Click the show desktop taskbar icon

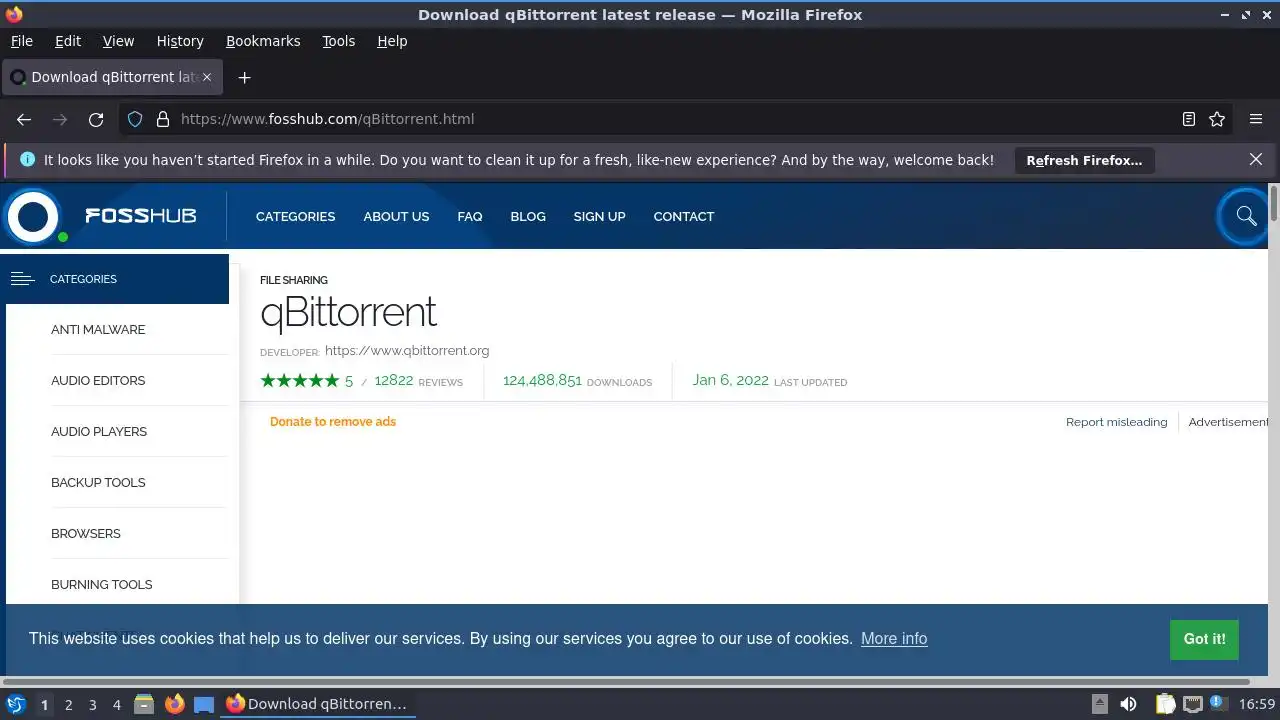pos(204,704)
